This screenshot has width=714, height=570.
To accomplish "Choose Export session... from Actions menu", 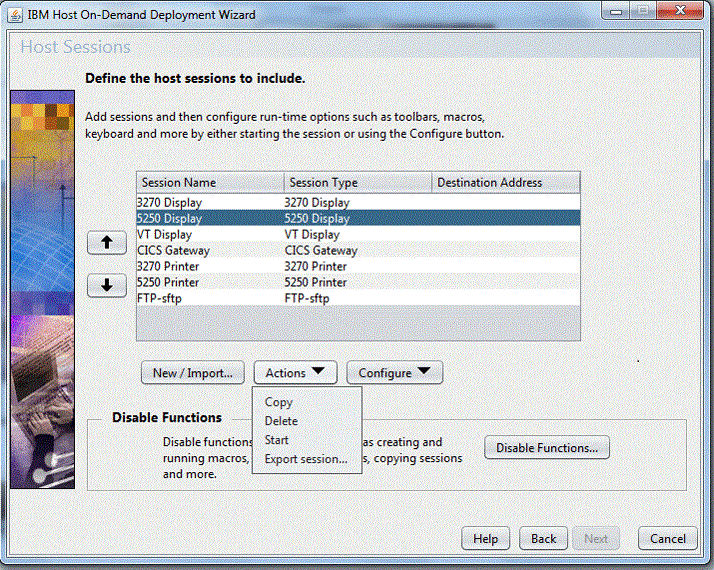I will tap(306, 459).
